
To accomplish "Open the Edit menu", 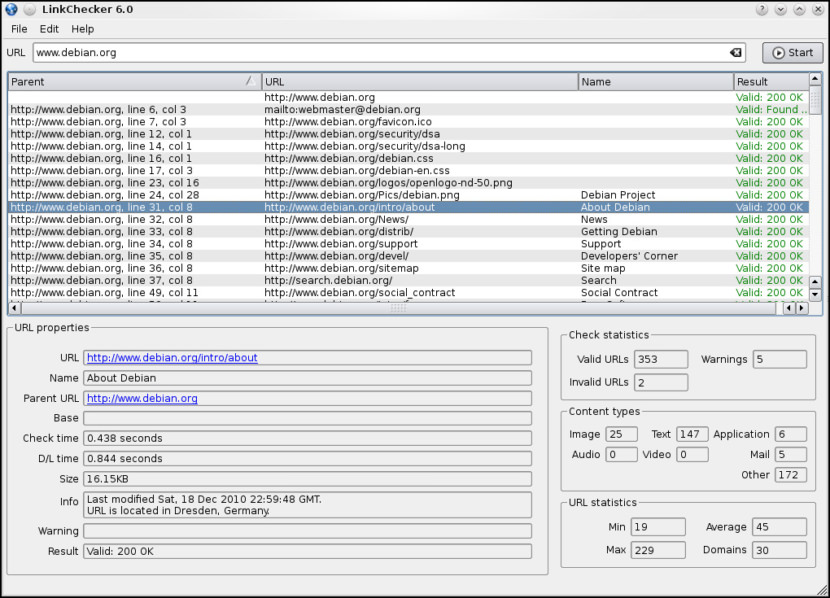I will [x=49, y=29].
